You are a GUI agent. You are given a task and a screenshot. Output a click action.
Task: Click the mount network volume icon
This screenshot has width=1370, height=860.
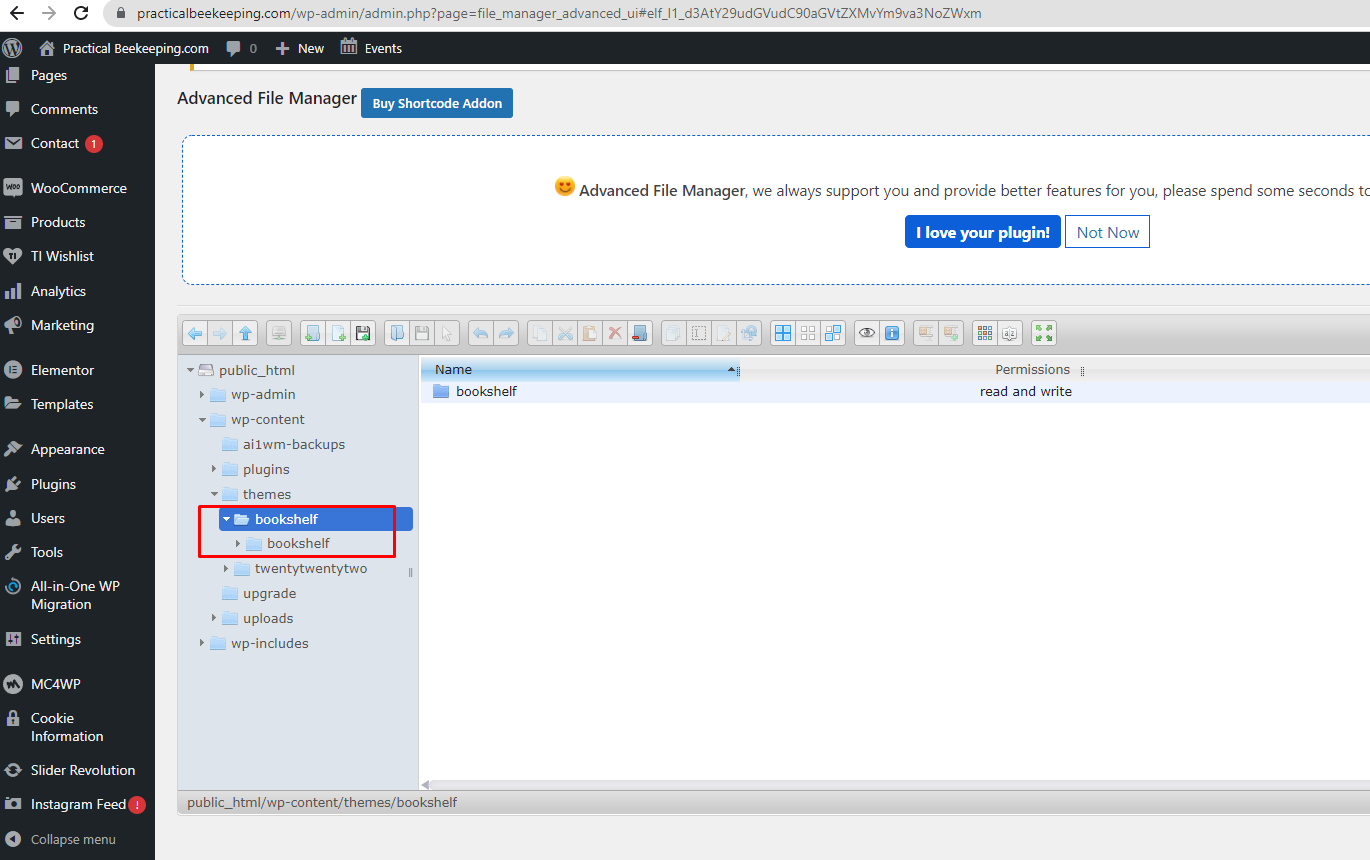pos(278,333)
